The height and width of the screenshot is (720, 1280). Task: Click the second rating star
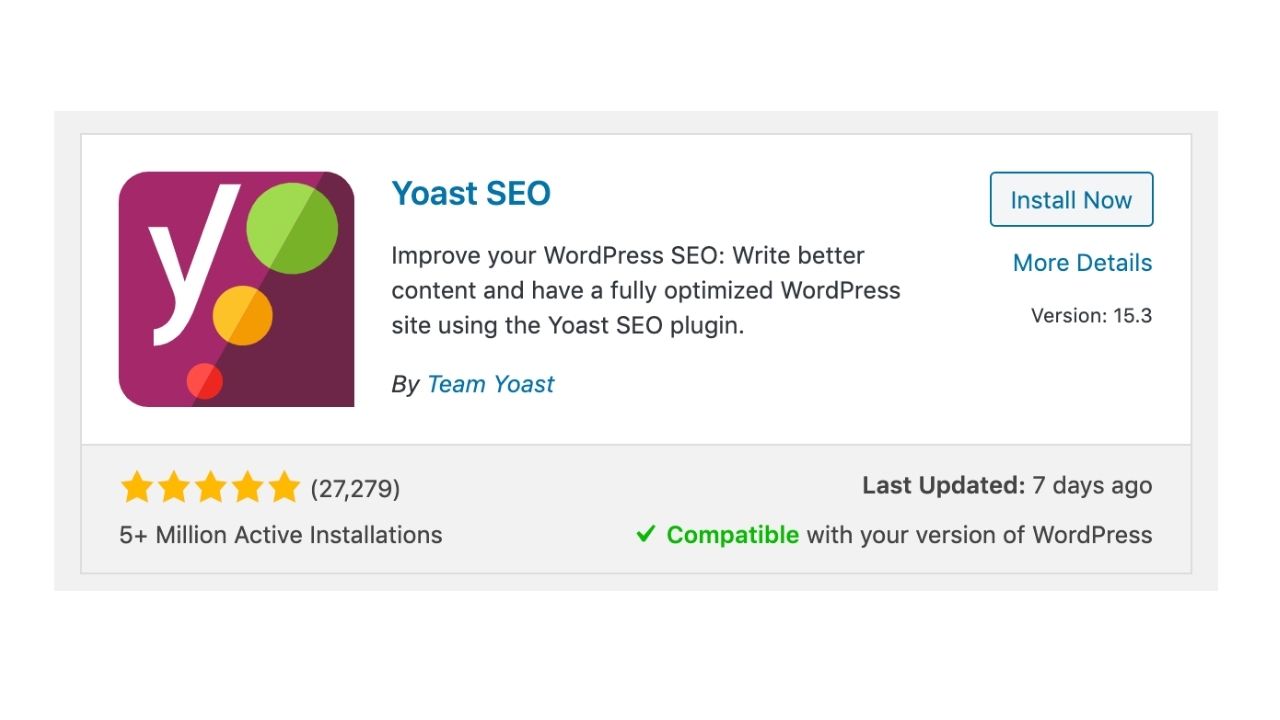click(x=173, y=487)
